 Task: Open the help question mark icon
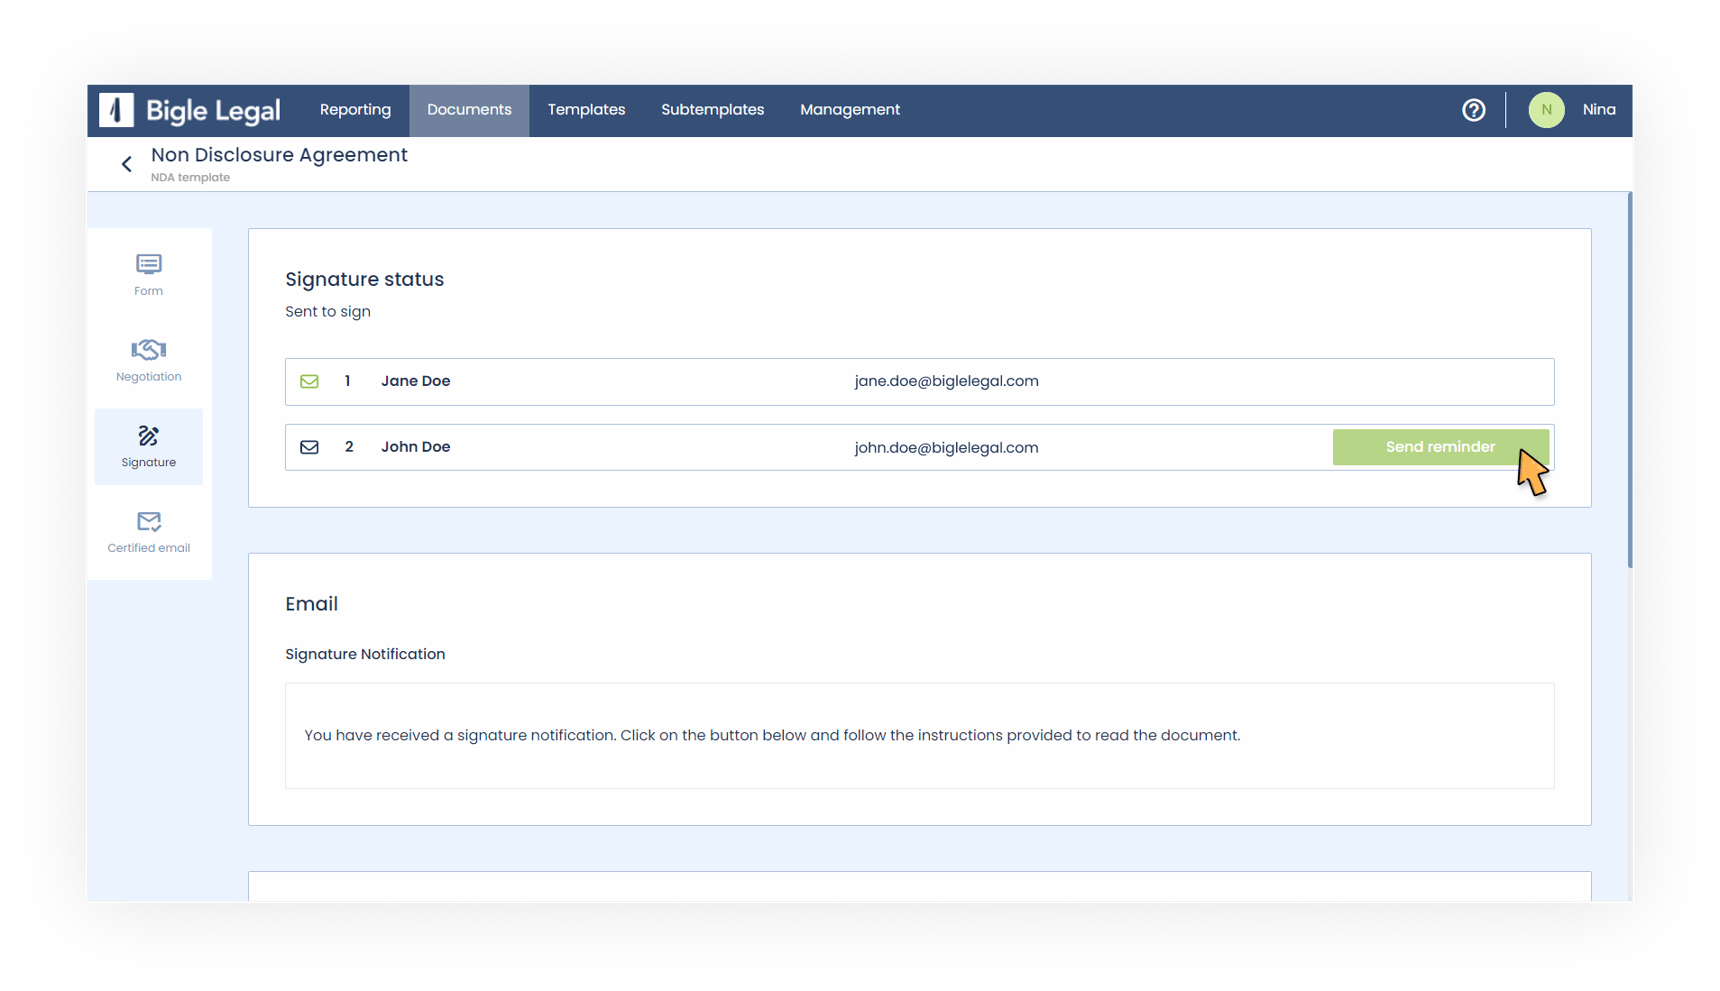(x=1473, y=110)
